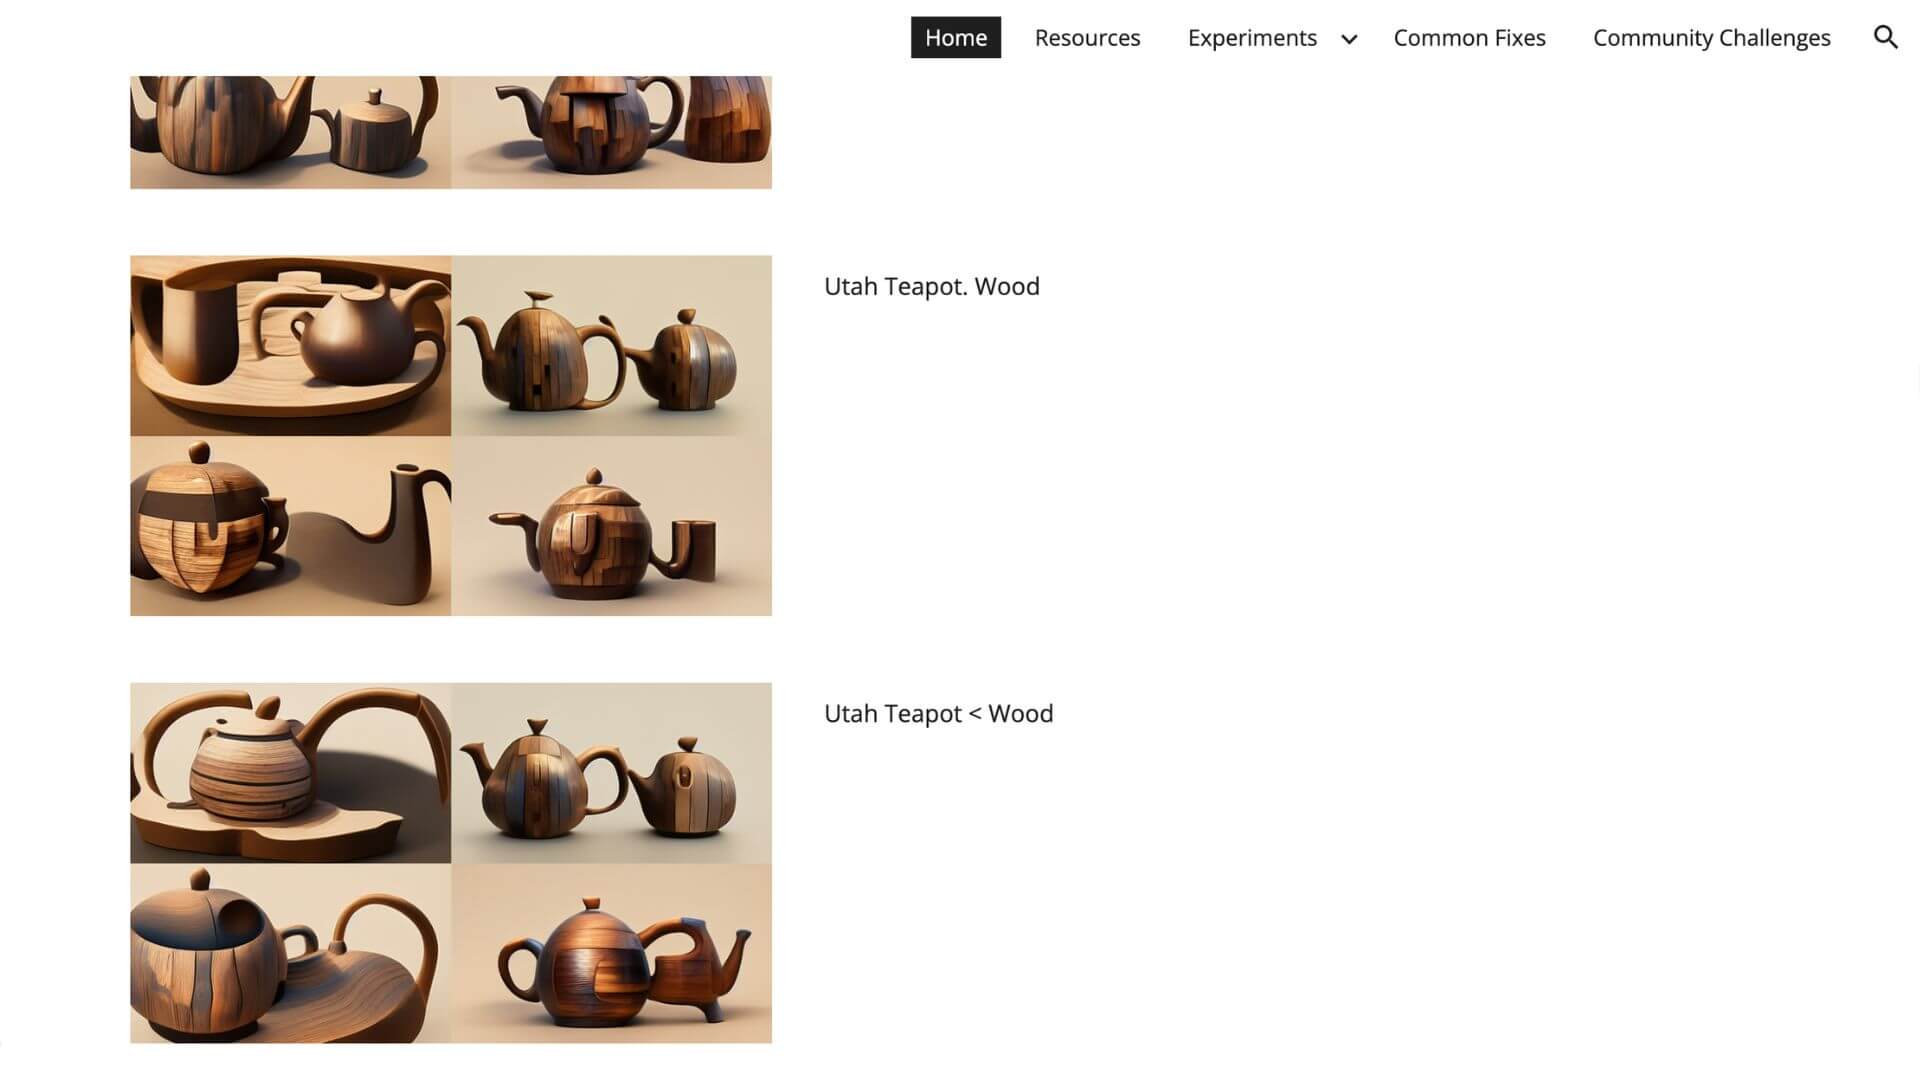Select the 'Utah Teapot. Wood' caption text

pos(931,287)
